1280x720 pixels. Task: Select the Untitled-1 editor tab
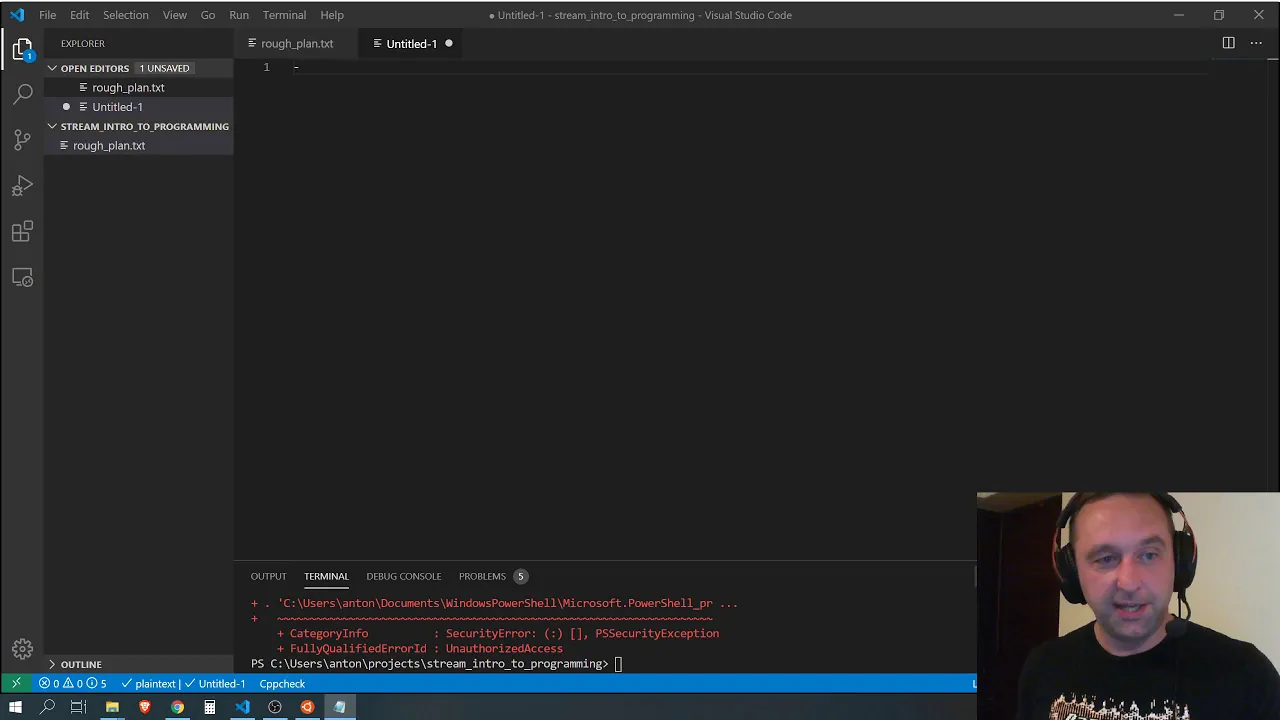[411, 44]
